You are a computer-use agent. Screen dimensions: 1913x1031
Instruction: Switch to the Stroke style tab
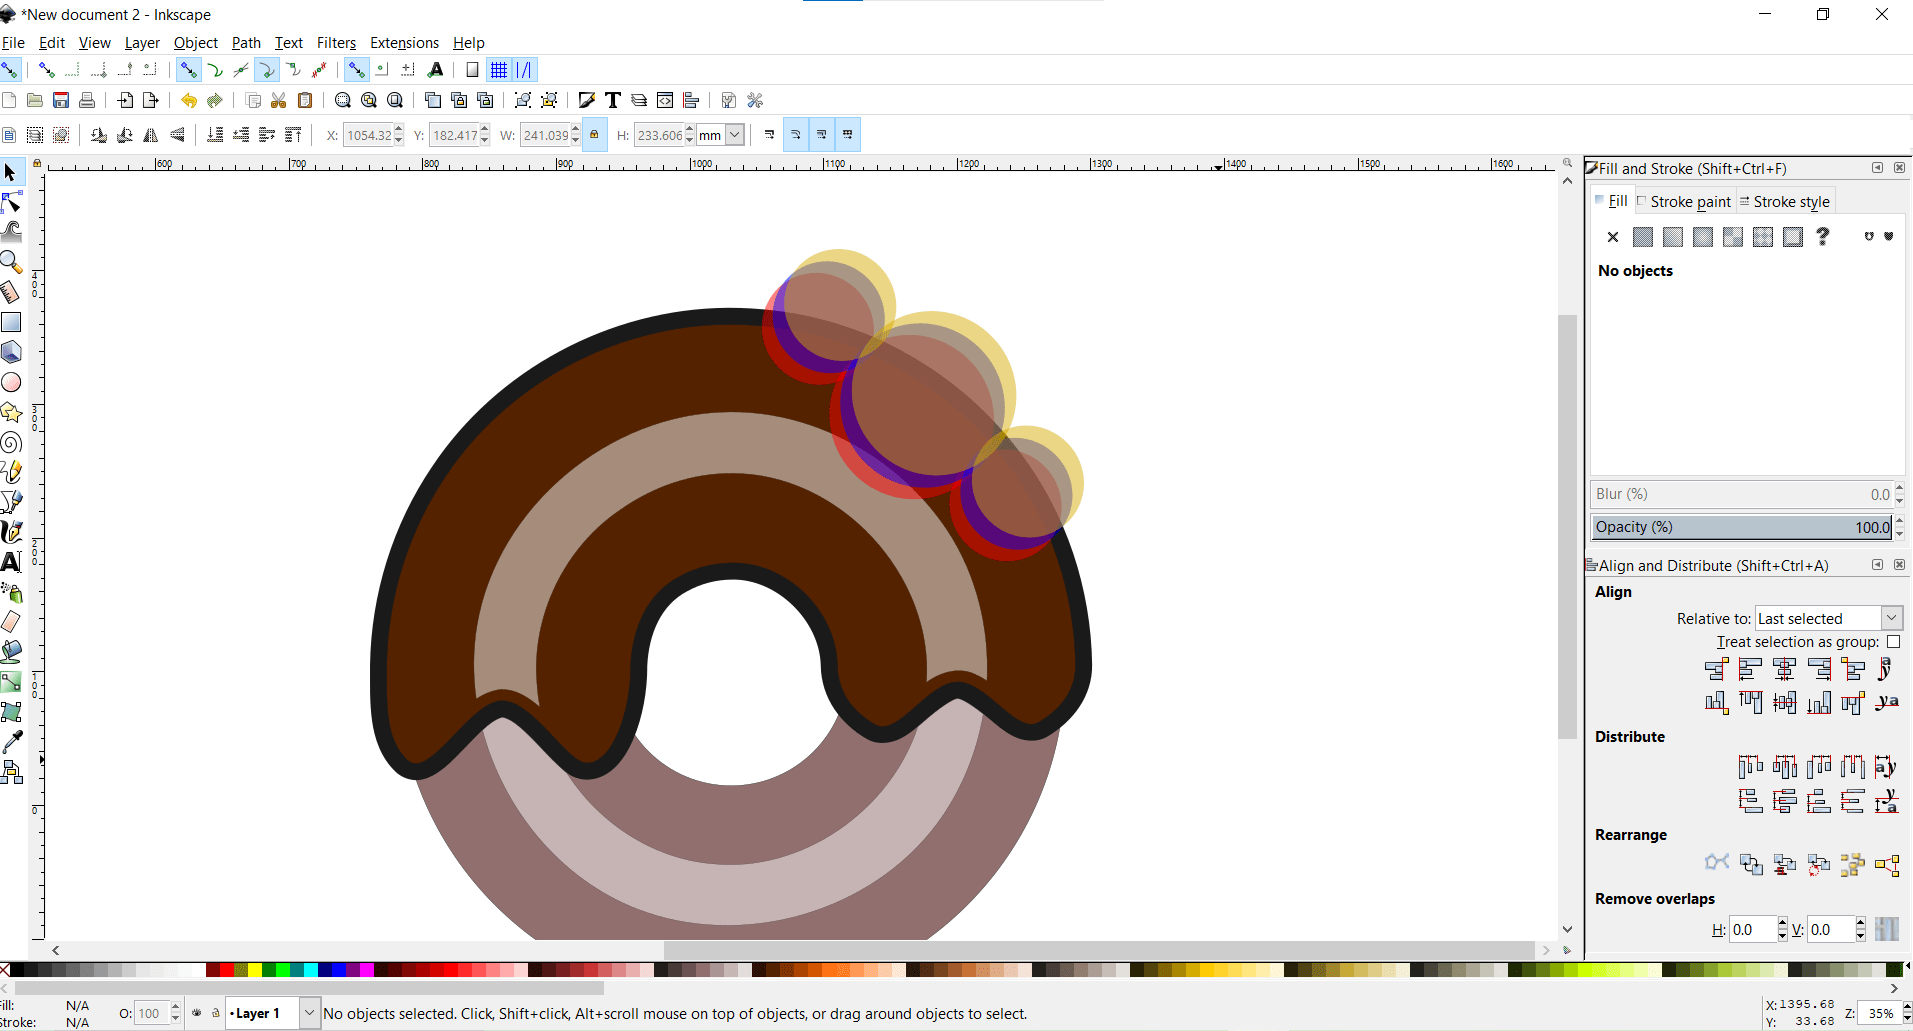[x=1785, y=201]
